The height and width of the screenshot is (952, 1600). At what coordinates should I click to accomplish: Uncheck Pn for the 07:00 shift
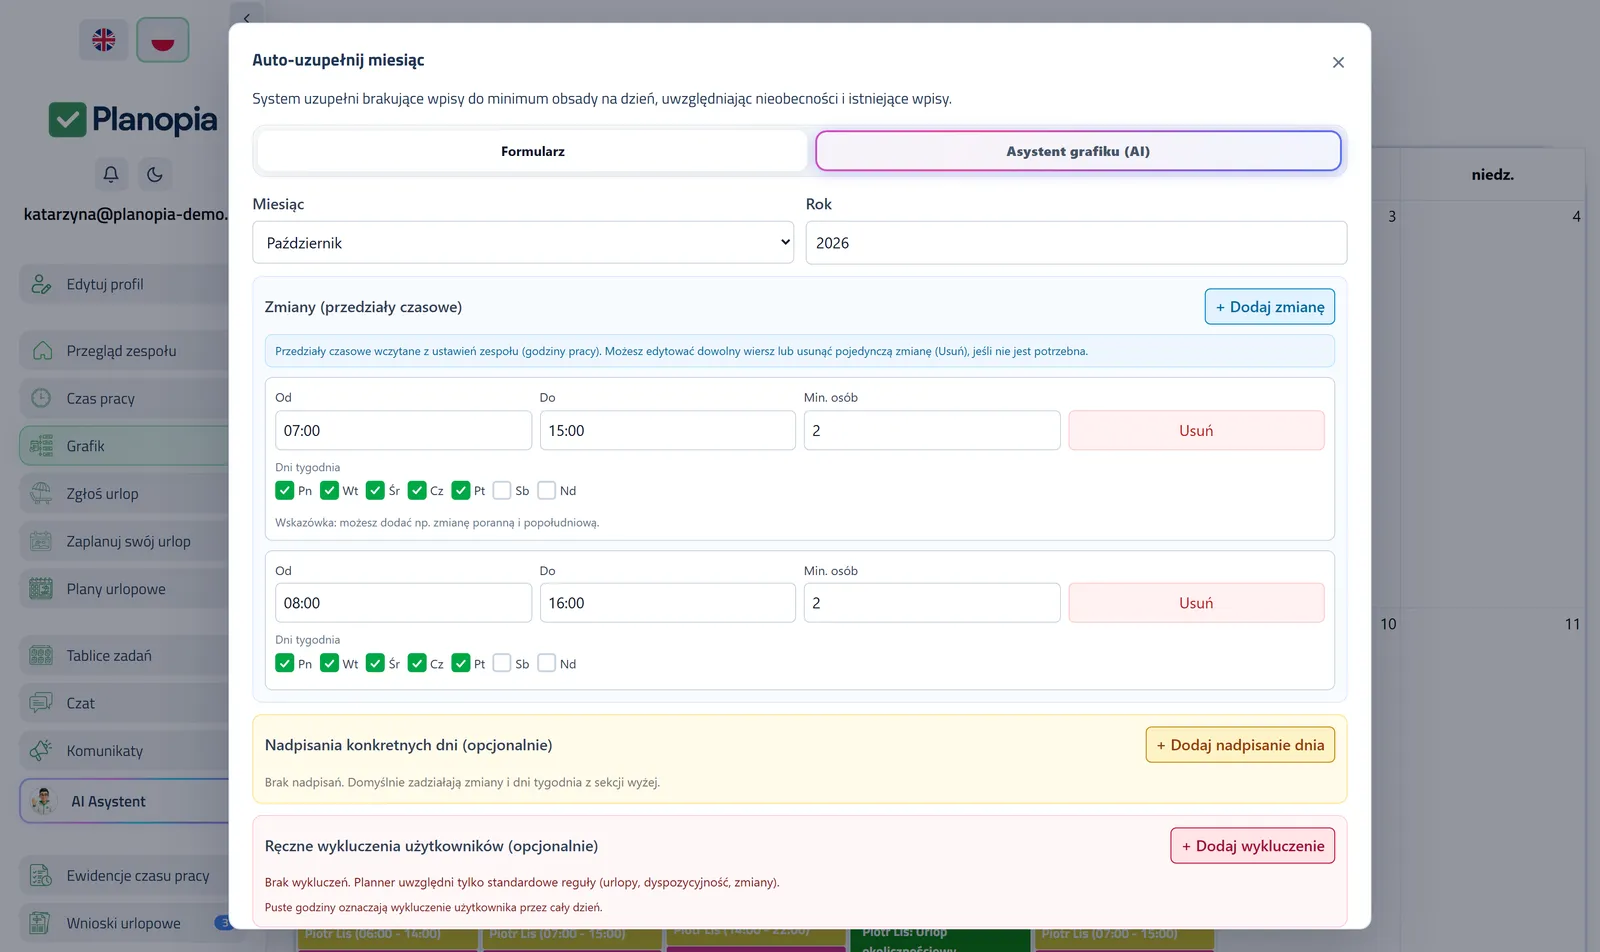pyautogui.click(x=285, y=490)
